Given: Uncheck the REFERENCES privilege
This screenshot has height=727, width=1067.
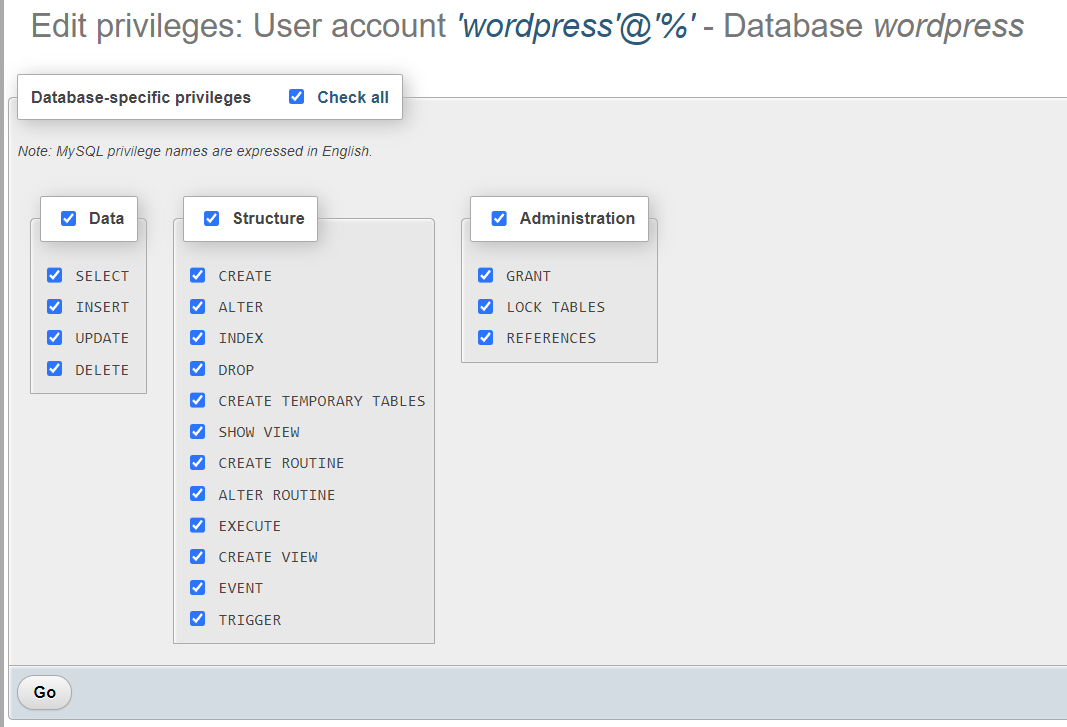Looking at the screenshot, I should 485,338.
